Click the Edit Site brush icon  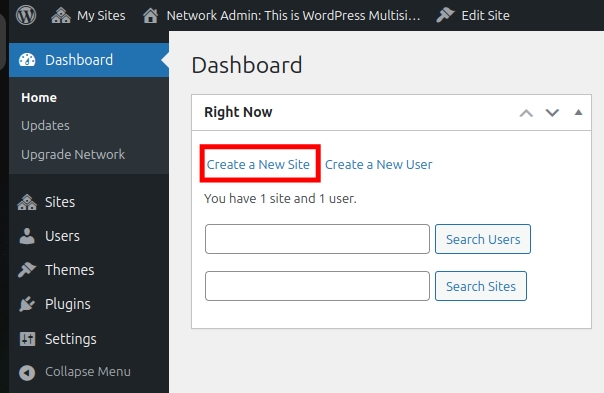(x=445, y=15)
